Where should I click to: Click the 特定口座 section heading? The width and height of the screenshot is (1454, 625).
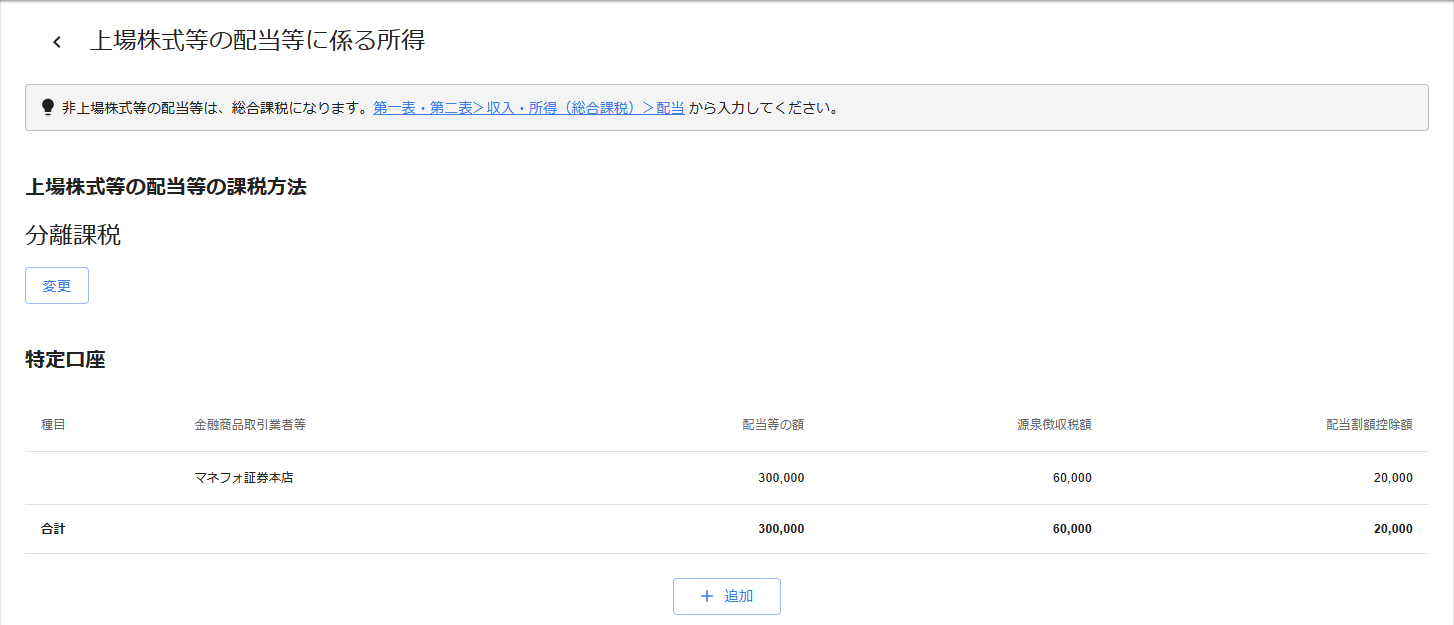click(65, 360)
